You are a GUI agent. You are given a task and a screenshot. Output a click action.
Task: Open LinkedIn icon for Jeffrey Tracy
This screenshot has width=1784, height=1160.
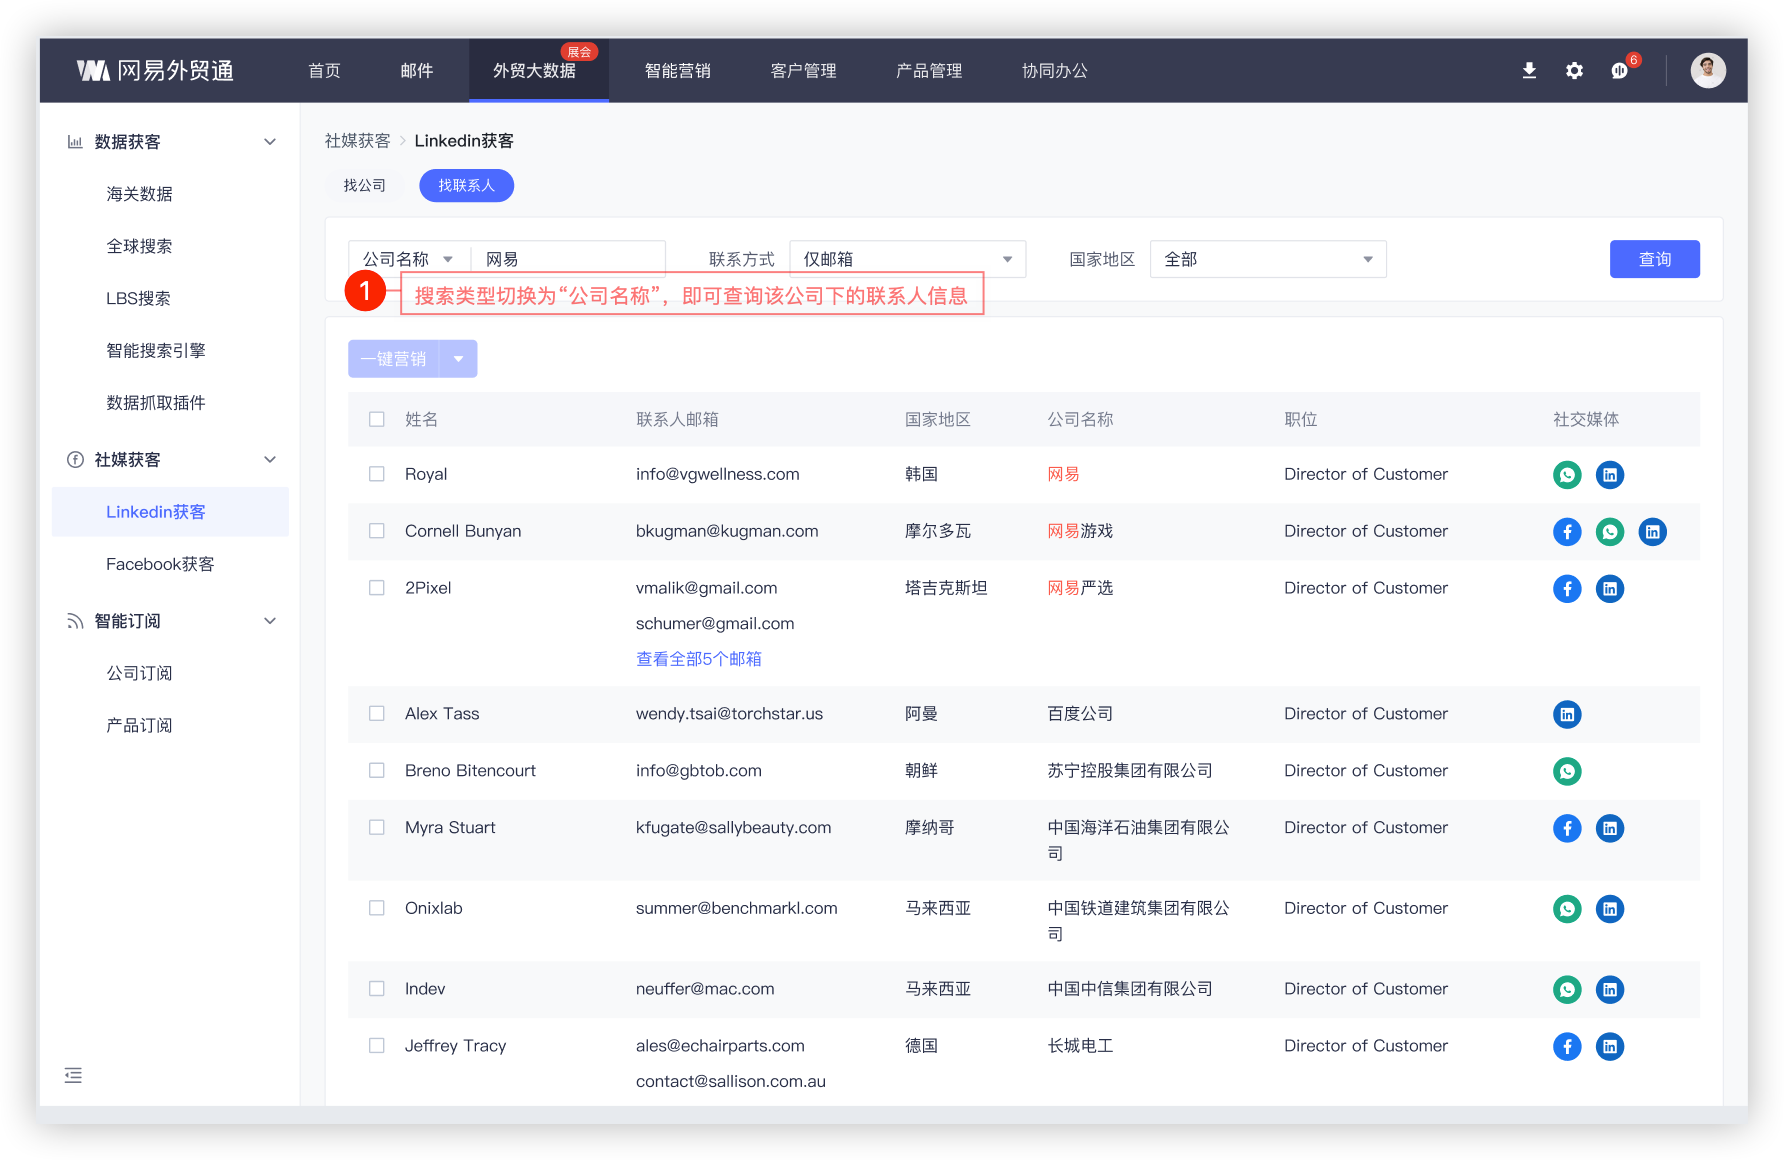click(1610, 1047)
